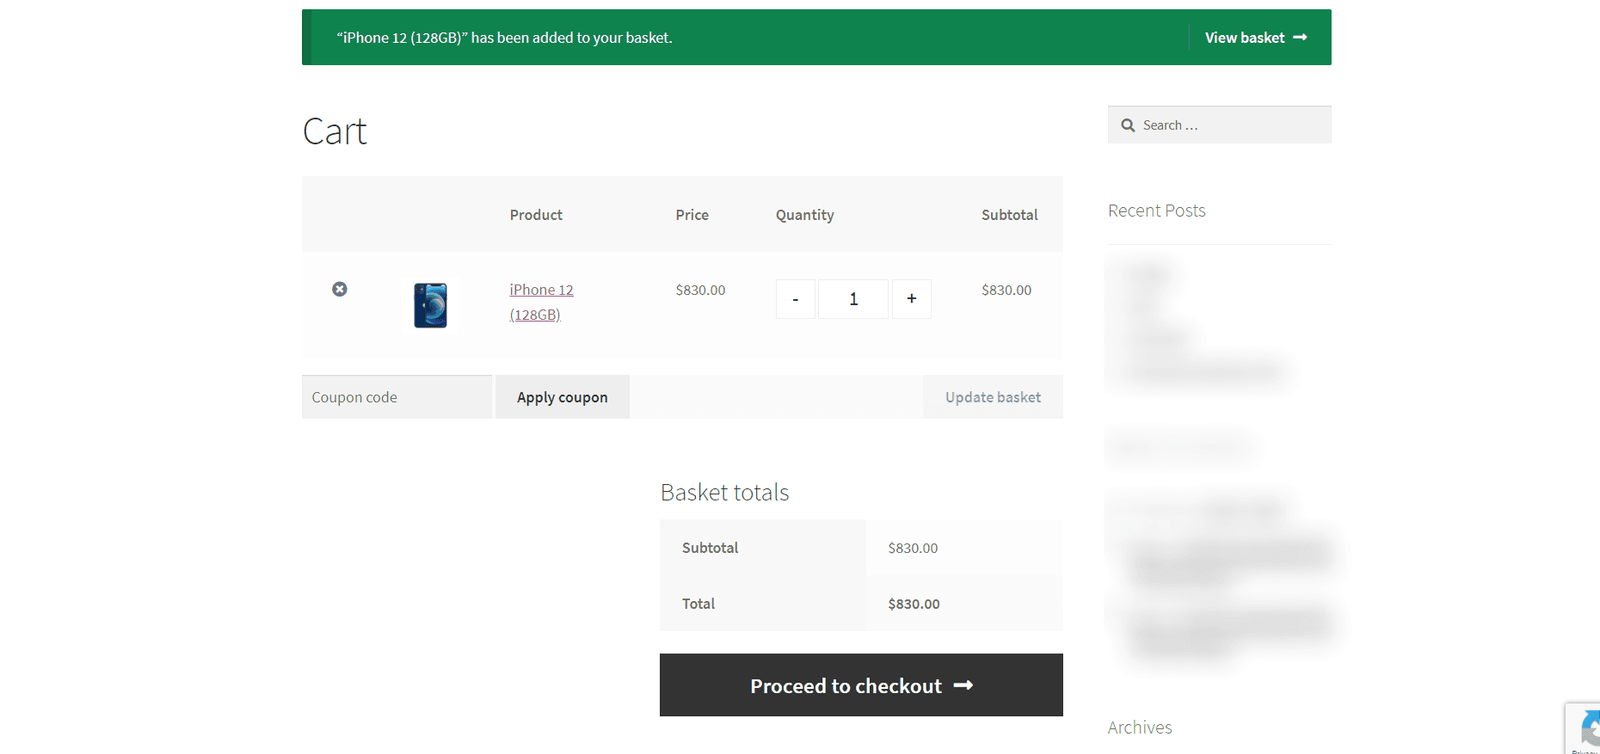Remove iPhone 12 from cart via X icon

[340, 289]
